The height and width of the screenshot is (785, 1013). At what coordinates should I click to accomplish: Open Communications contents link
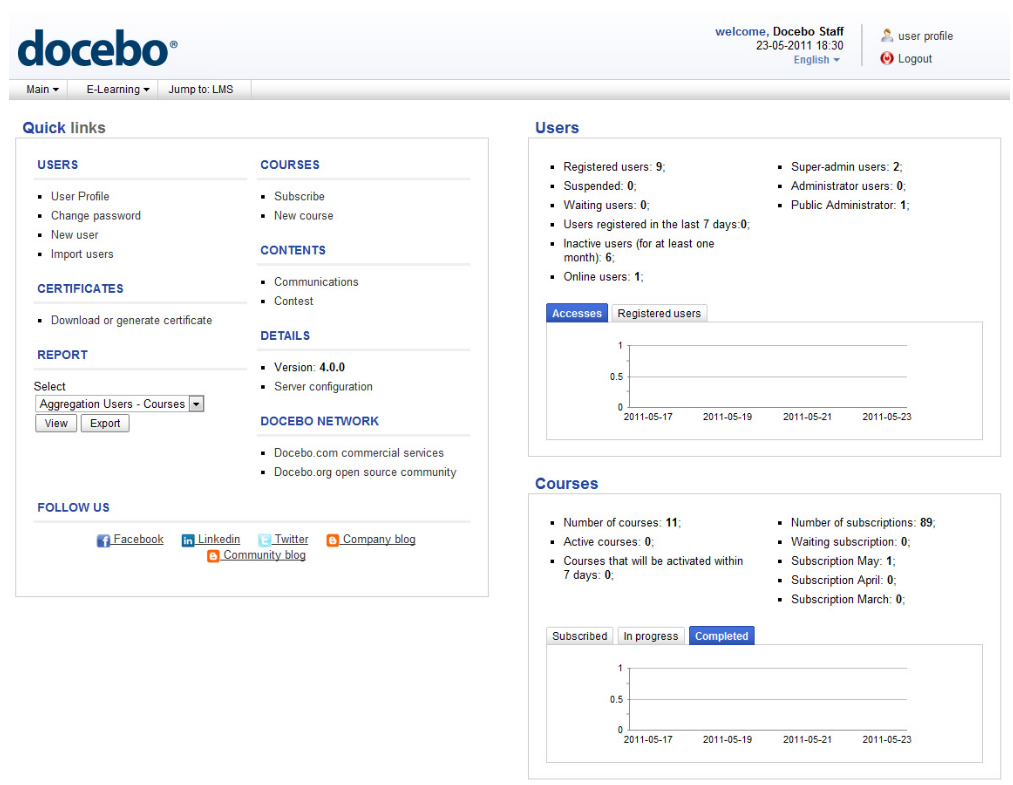(x=316, y=282)
